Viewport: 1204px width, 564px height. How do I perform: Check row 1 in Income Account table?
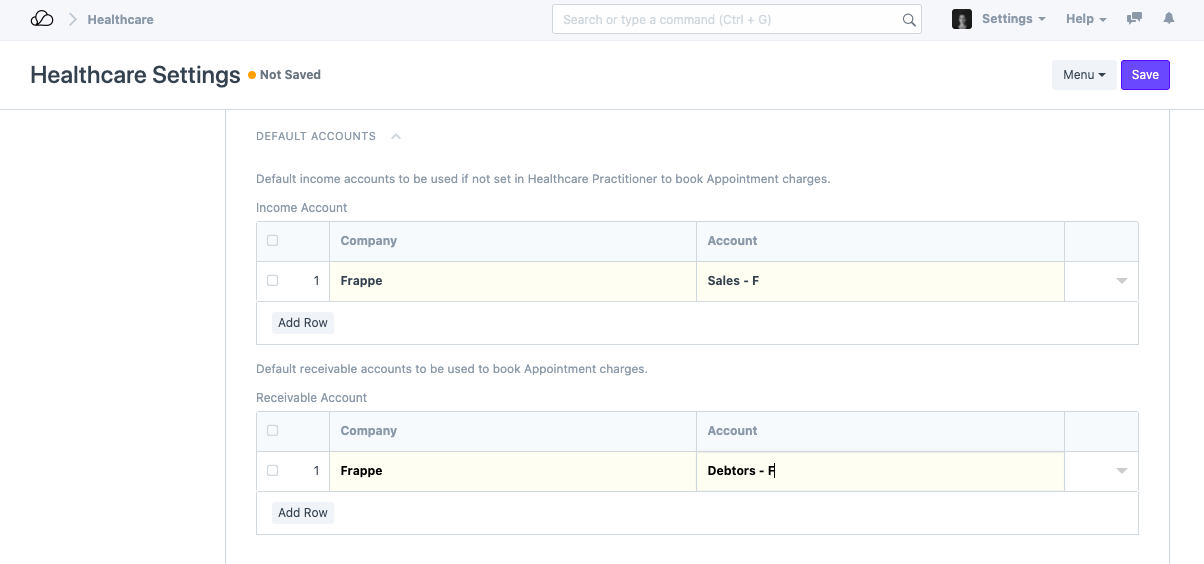click(273, 281)
